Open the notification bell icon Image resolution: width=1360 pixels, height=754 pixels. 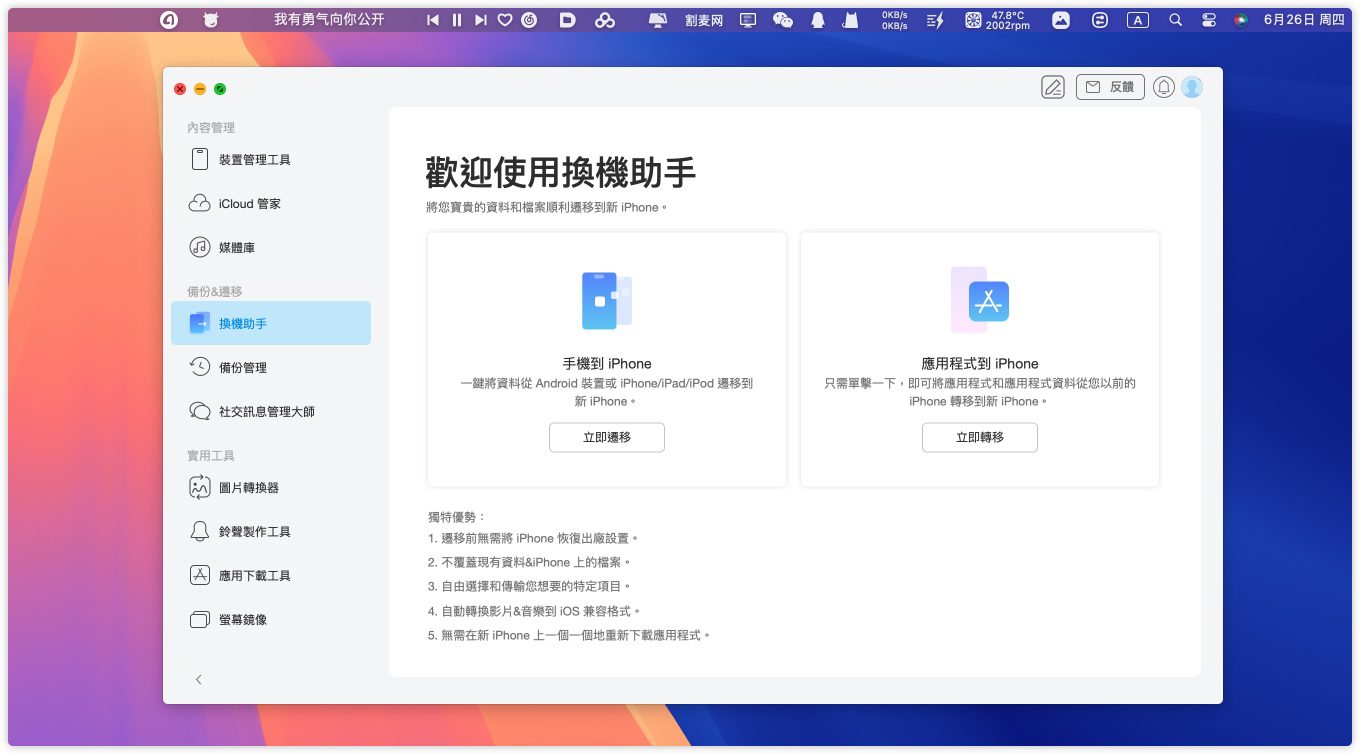pos(1163,87)
